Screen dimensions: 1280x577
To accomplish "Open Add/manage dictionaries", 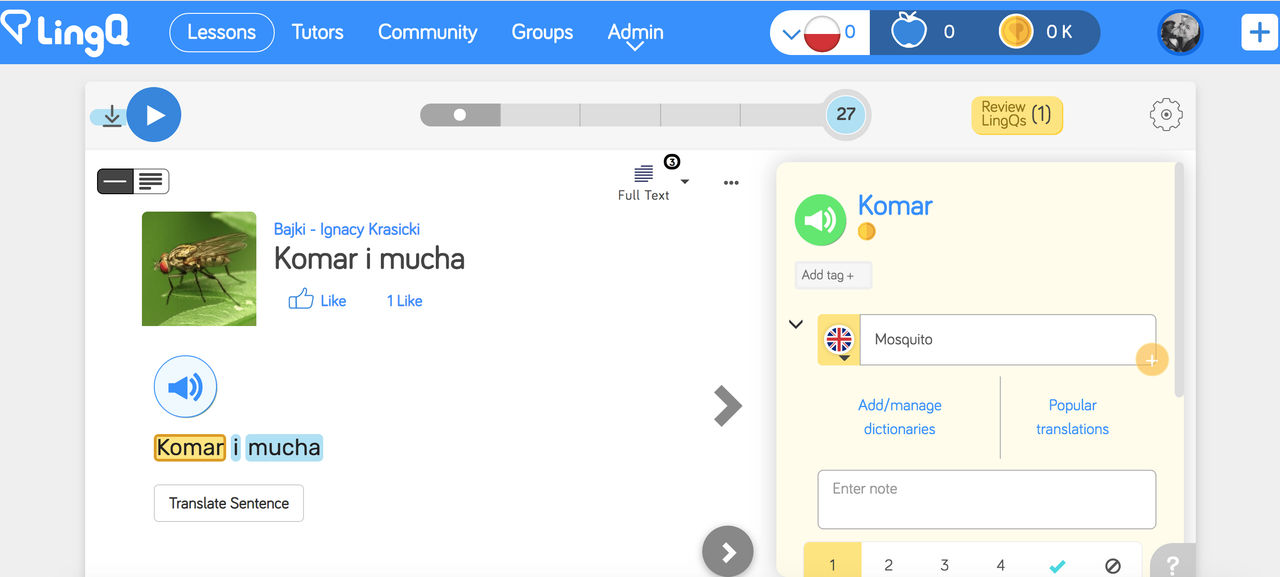I will tap(900, 417).
